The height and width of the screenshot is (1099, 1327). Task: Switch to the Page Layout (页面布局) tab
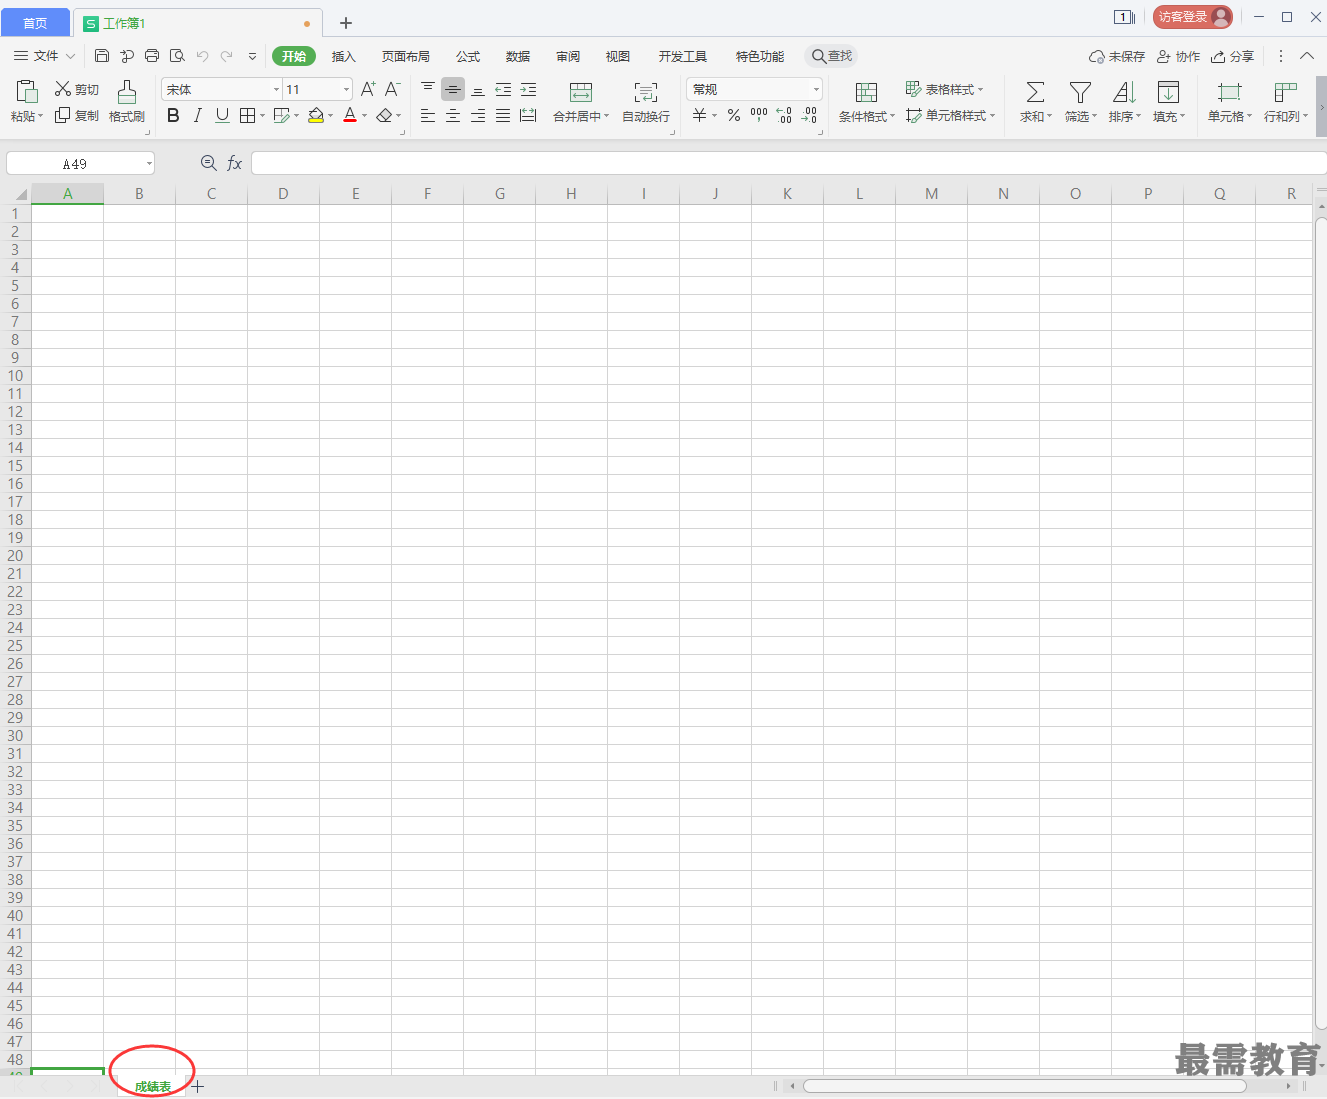[x=406, y=56]
